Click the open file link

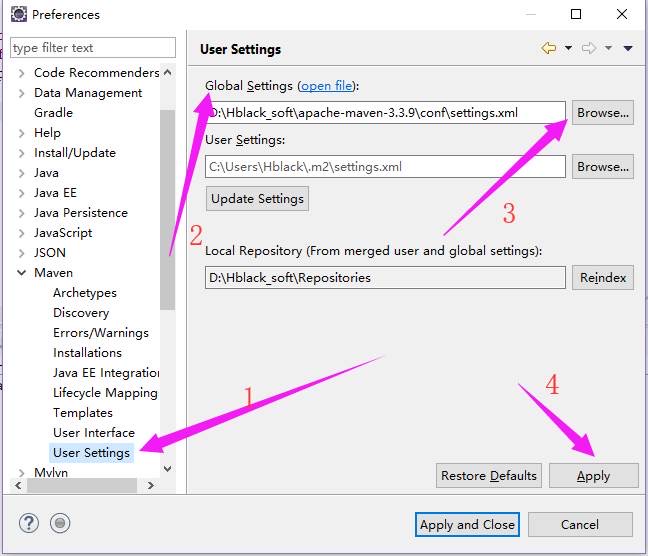tap(327, 86)
